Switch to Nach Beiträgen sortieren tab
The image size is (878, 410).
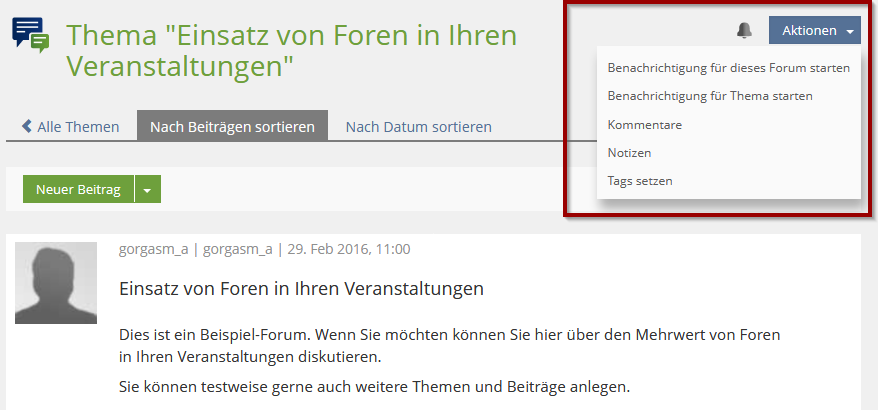coord(232,127)
